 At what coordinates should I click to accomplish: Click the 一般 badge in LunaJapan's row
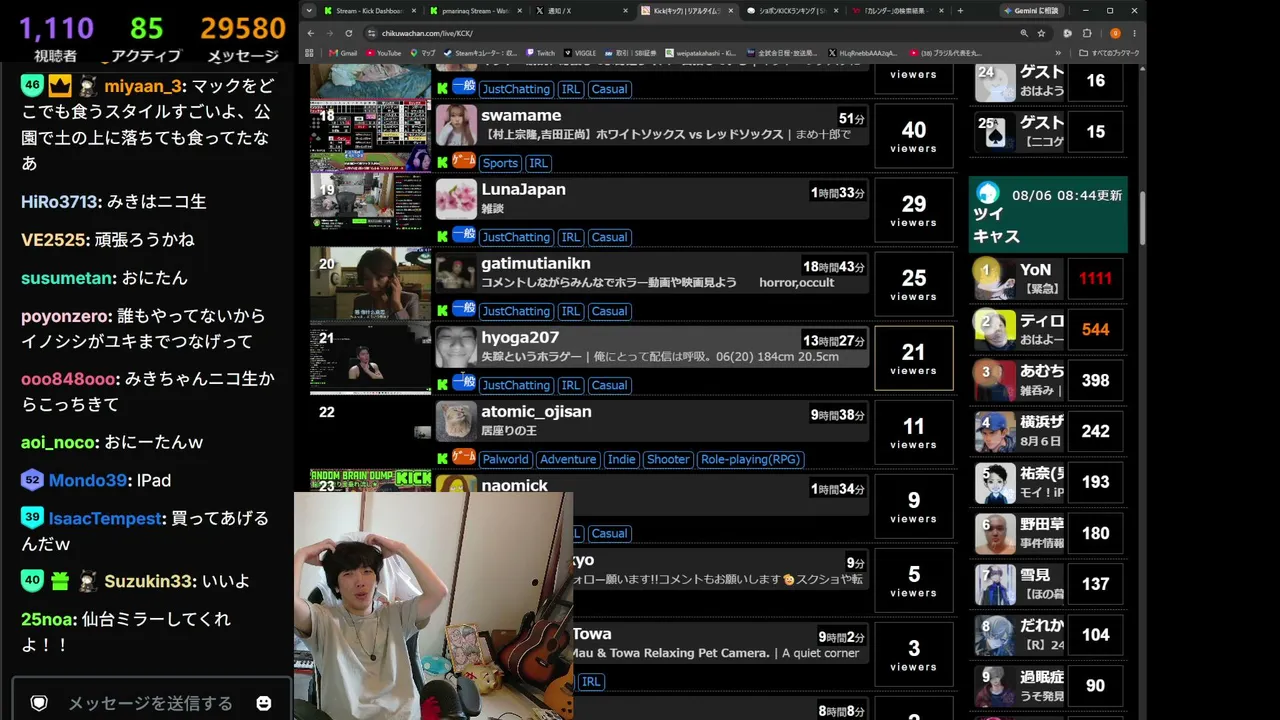pyautogui.click(x=463, y=235)
